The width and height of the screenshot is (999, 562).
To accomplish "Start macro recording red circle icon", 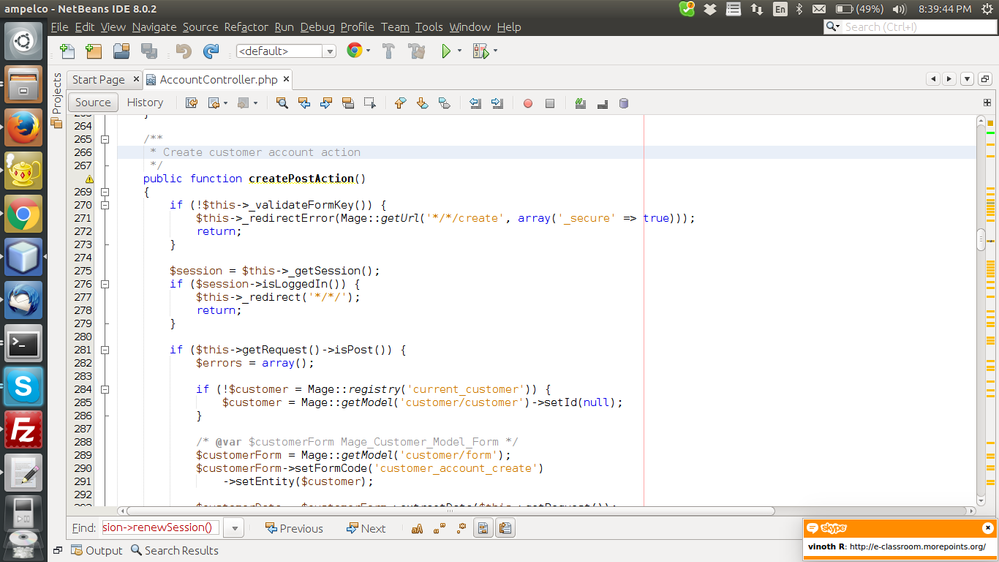I will (x=528, y=103).
